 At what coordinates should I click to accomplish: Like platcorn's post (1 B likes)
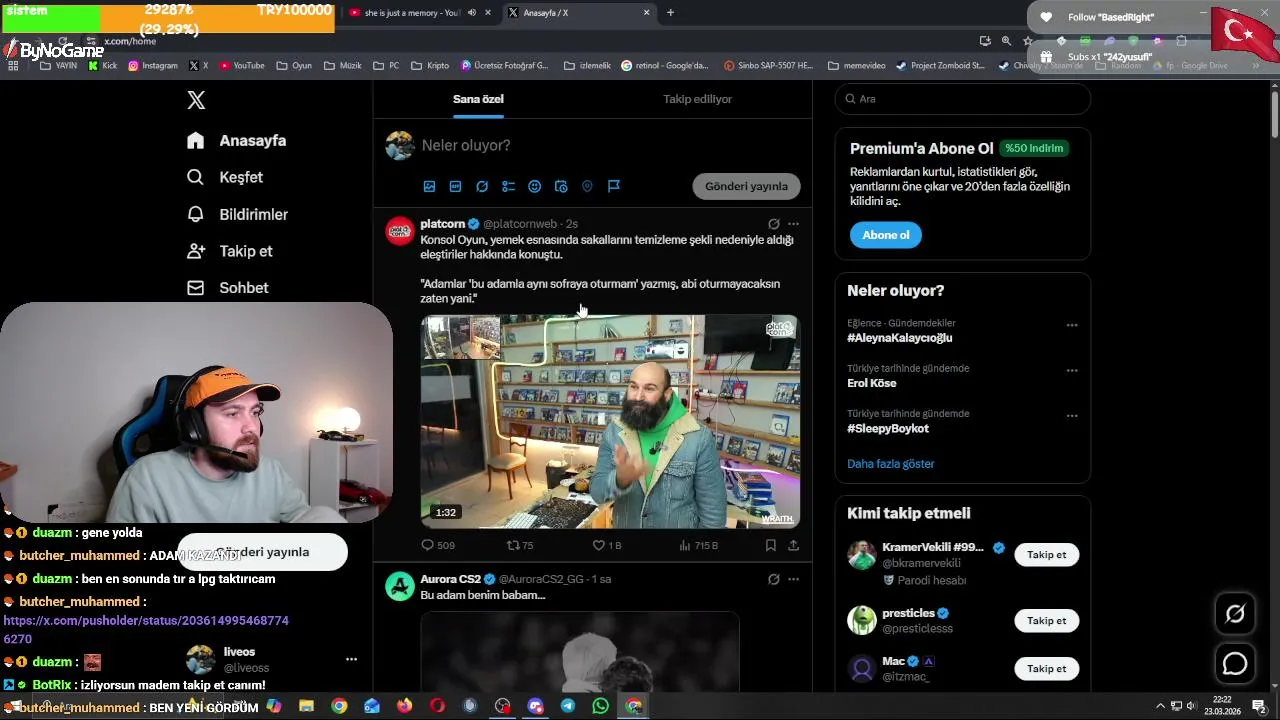[607, 545]
